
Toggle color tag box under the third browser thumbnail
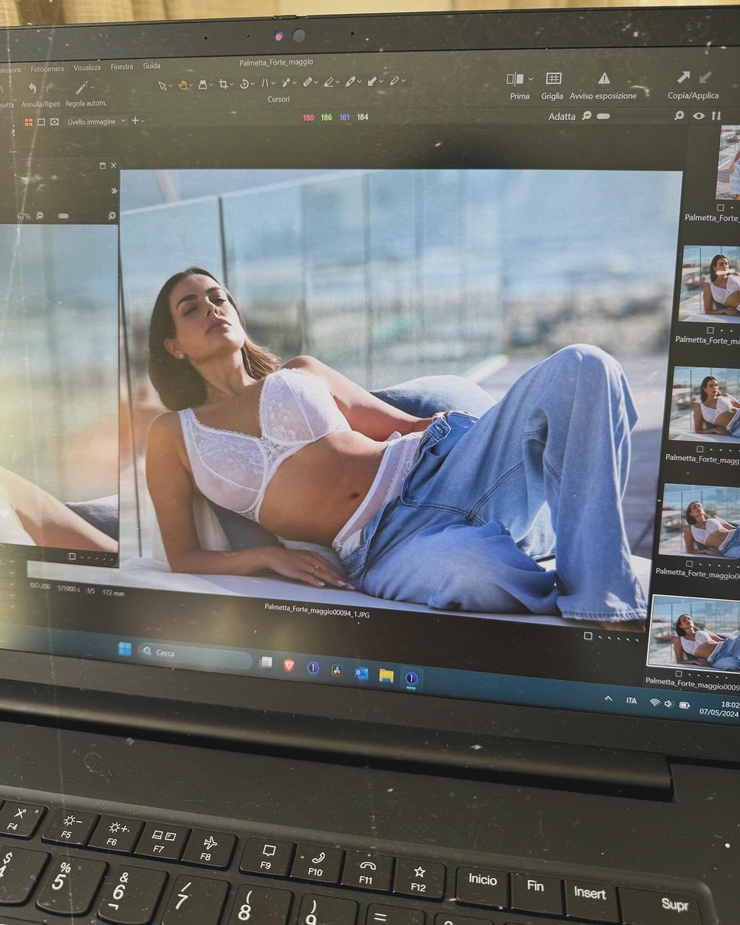(x=699, y=449)
